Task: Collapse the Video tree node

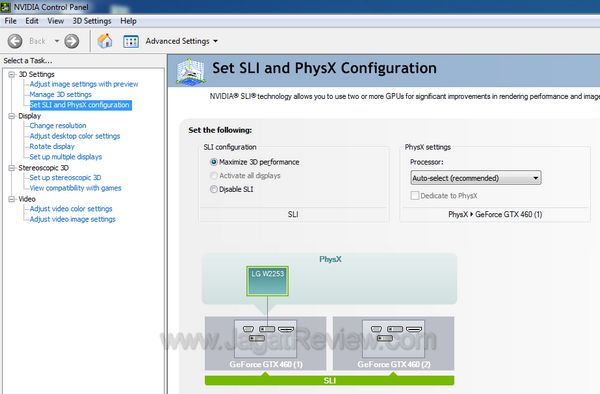Action: tap(12, 199)
